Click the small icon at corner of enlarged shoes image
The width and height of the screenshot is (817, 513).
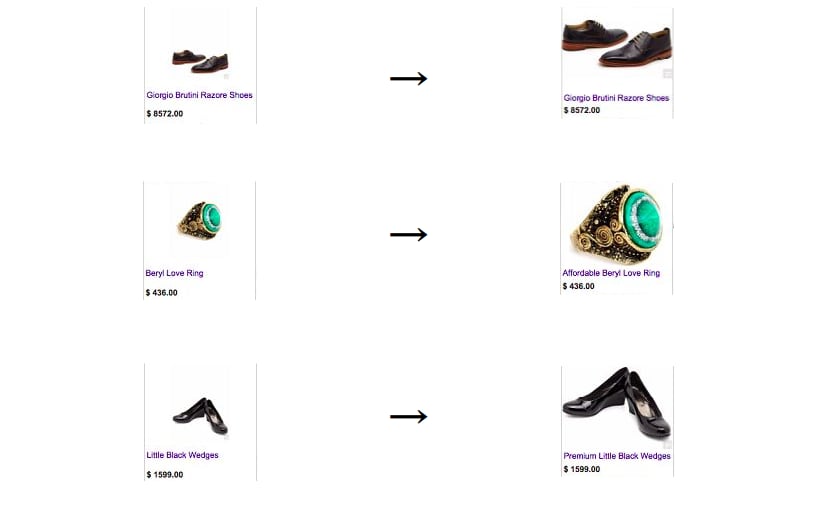coord(667,74)
